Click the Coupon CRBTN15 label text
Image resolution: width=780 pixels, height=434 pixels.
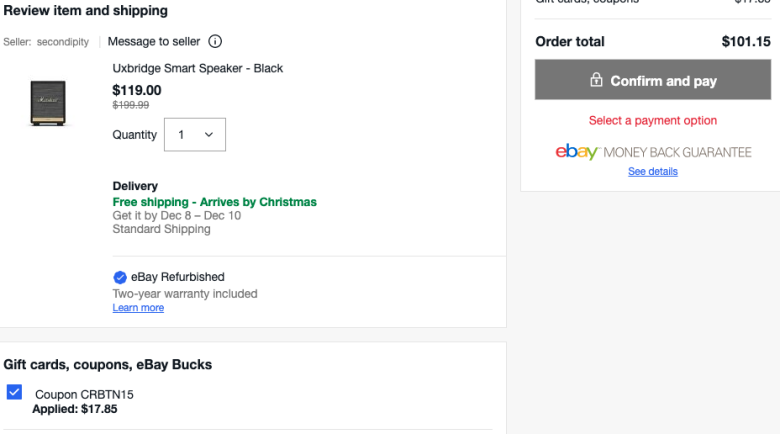click(x=84, y=395)
